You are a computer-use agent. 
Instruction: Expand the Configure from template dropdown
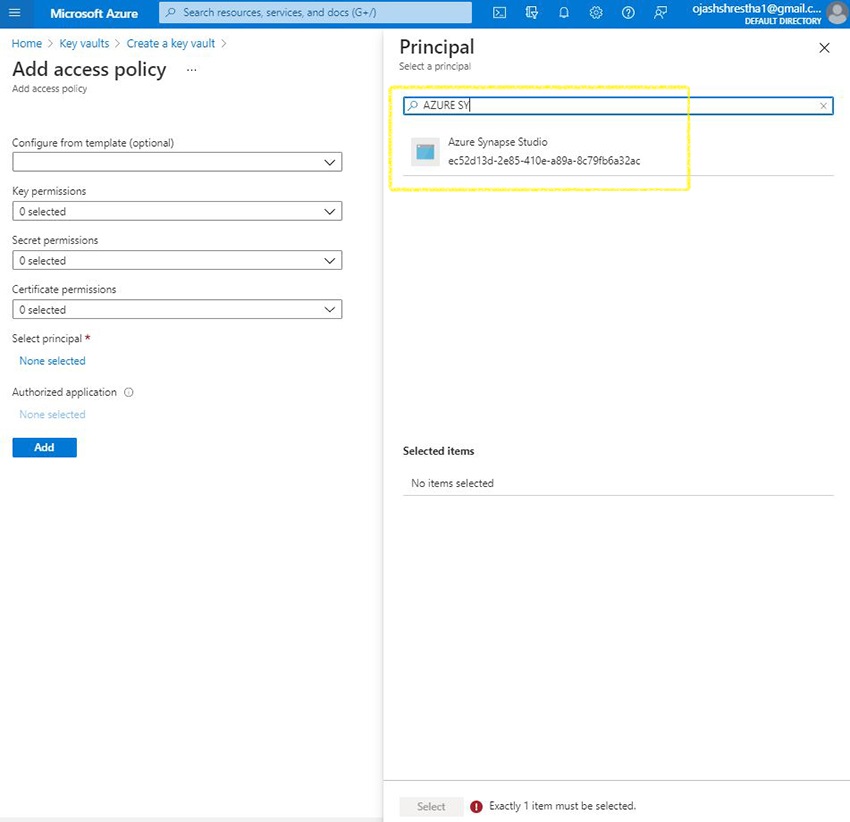pos(177,162)
